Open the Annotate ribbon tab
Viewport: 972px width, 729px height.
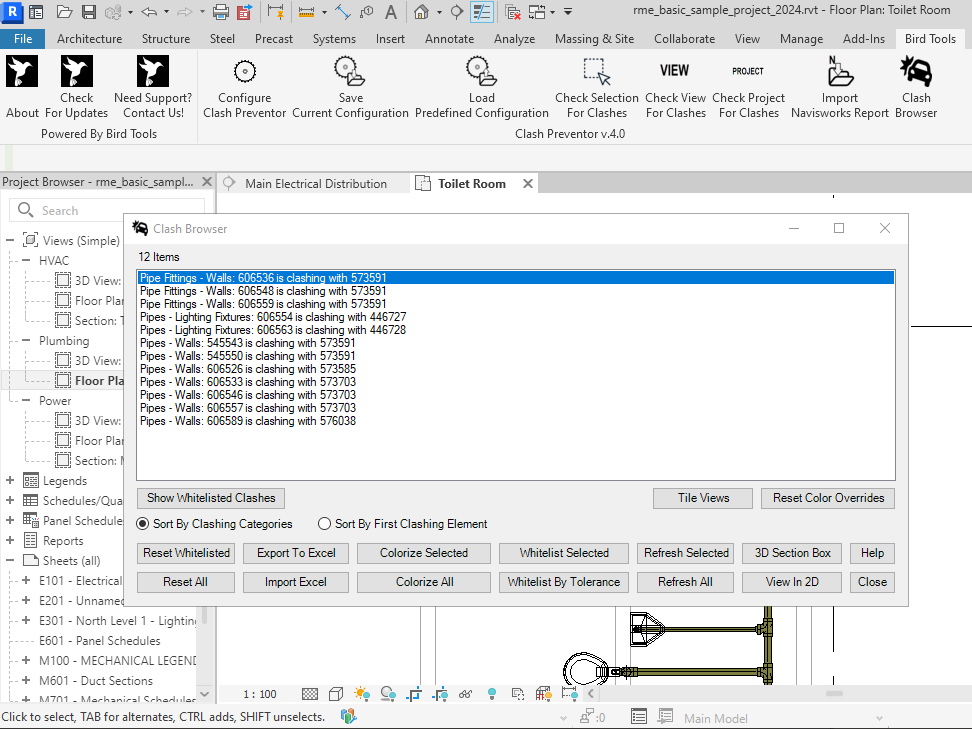pyautogui.click(x=449, y=39)
